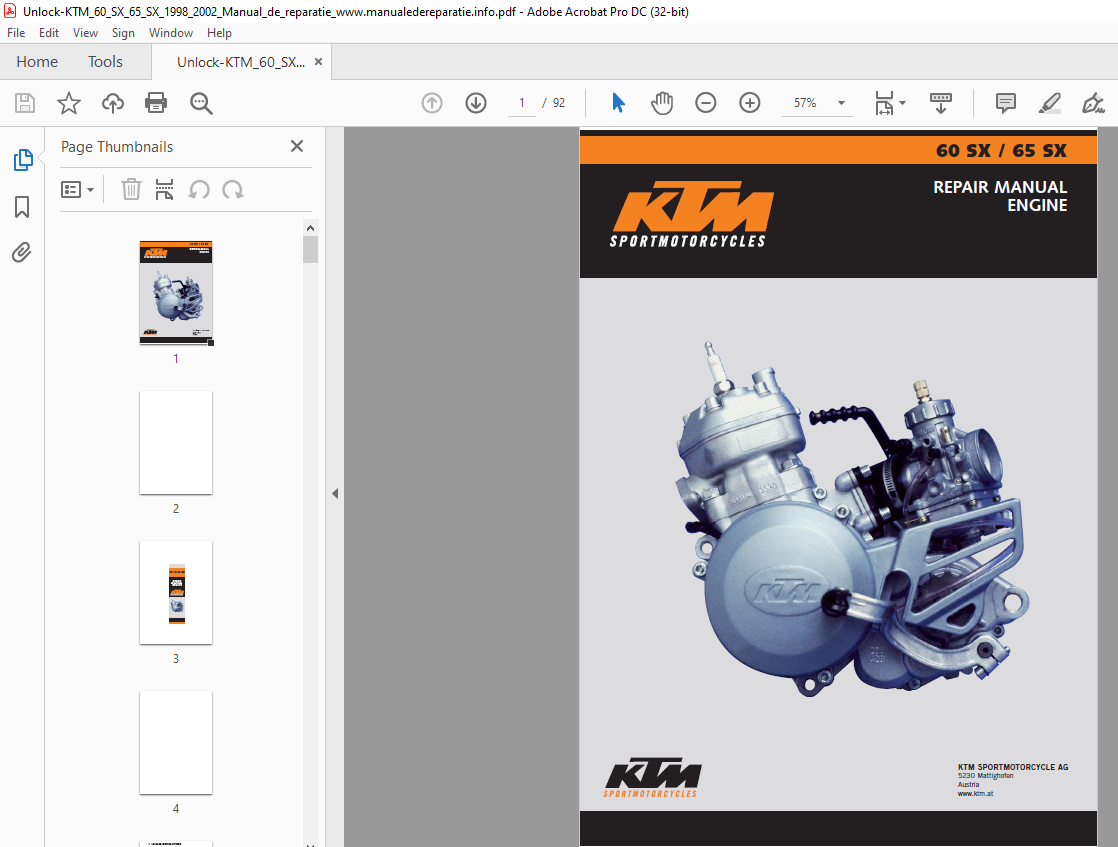Go to previous page arrow
This screenshot has width=1118, height=847.
point(432,103)
